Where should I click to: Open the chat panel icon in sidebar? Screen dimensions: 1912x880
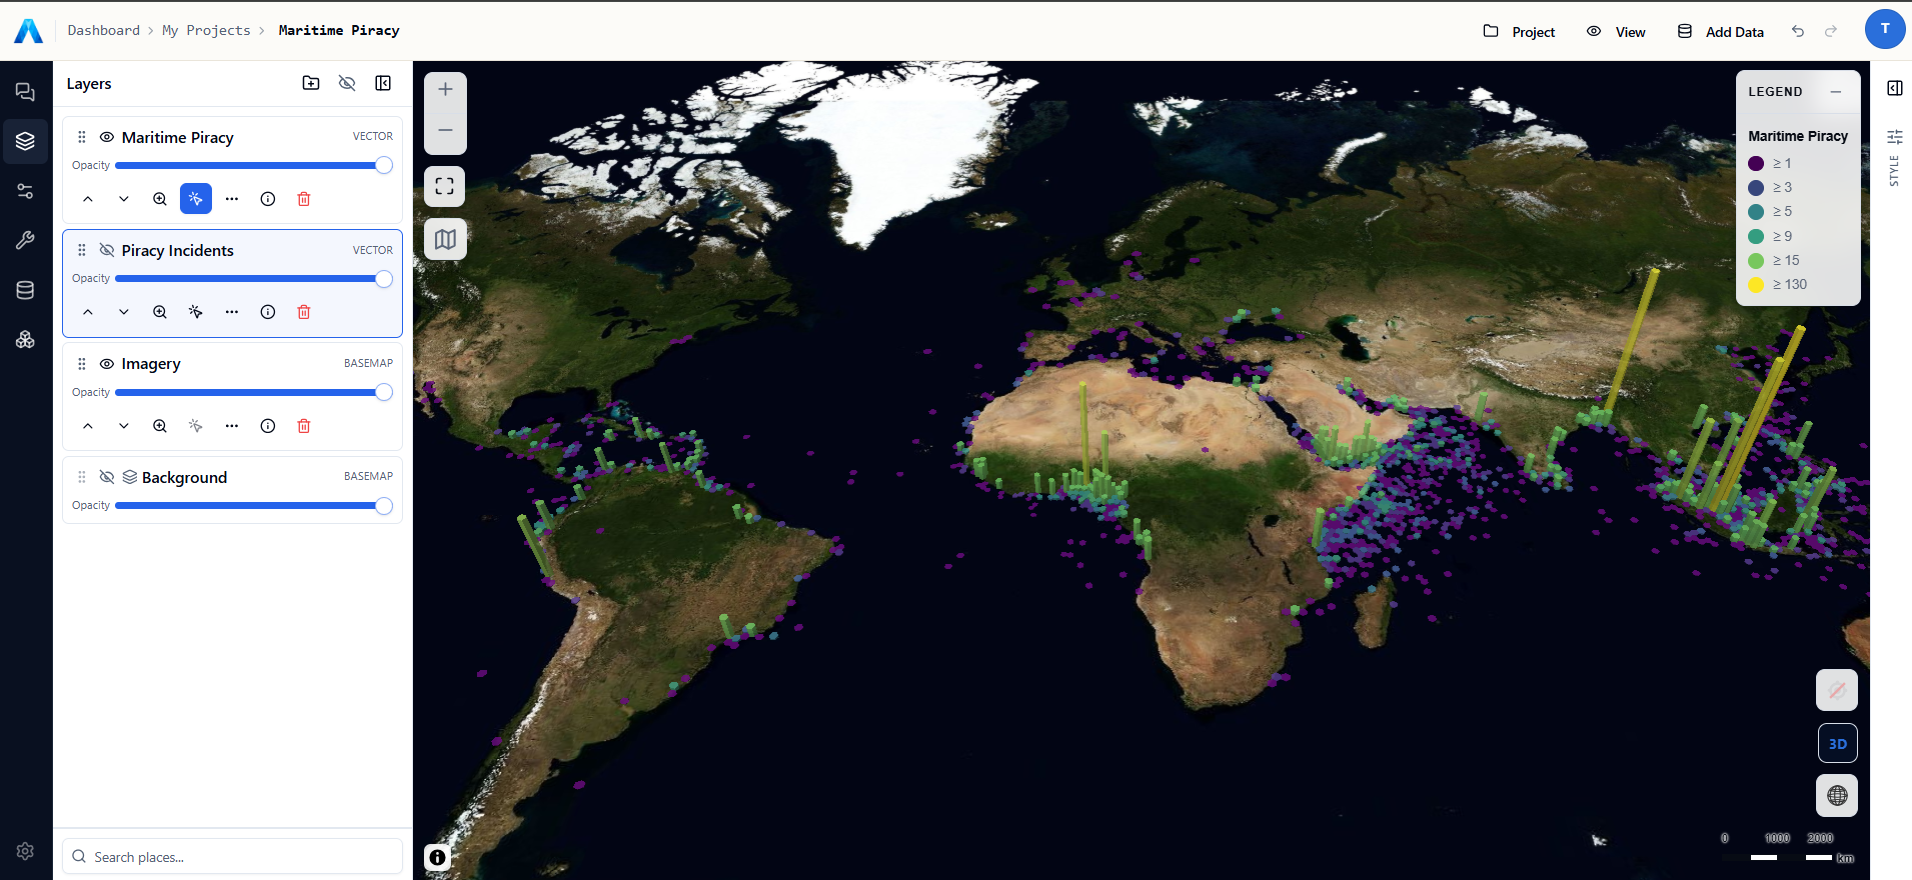(25, 92)
